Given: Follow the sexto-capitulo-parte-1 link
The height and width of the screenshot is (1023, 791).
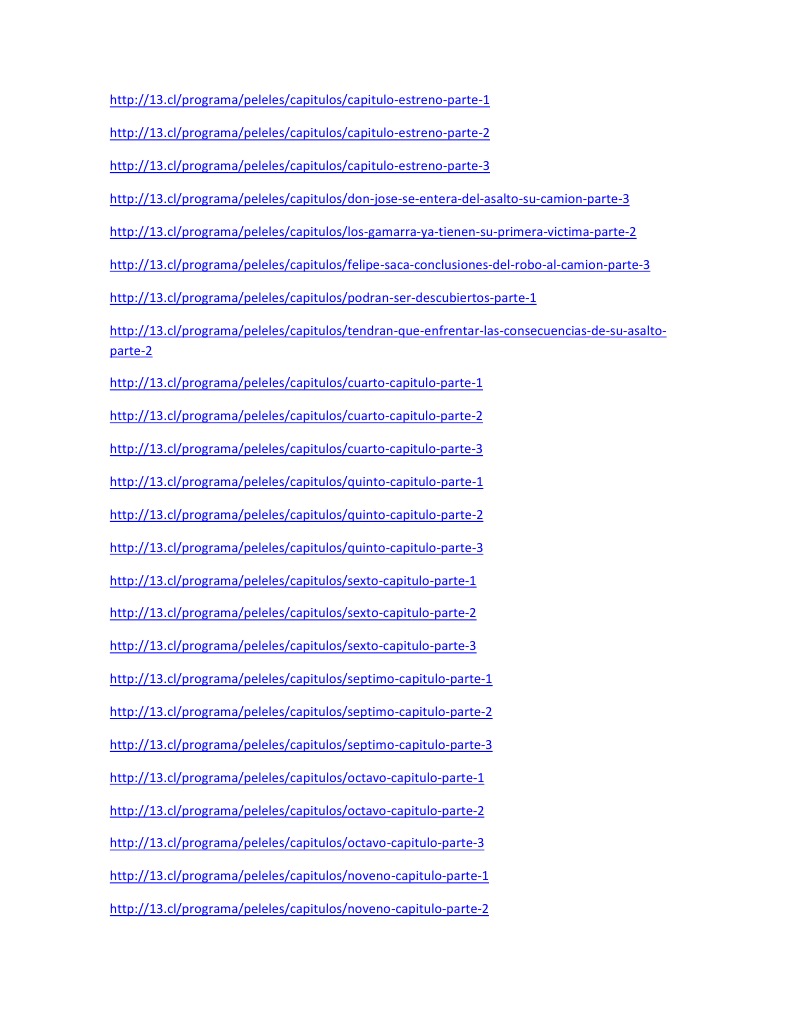Looking at the screenshot, I should point(293,581).
